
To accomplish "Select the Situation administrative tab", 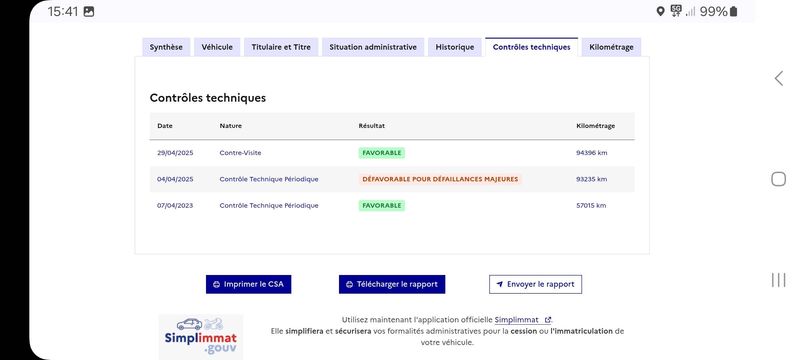I will click(373, 47).
